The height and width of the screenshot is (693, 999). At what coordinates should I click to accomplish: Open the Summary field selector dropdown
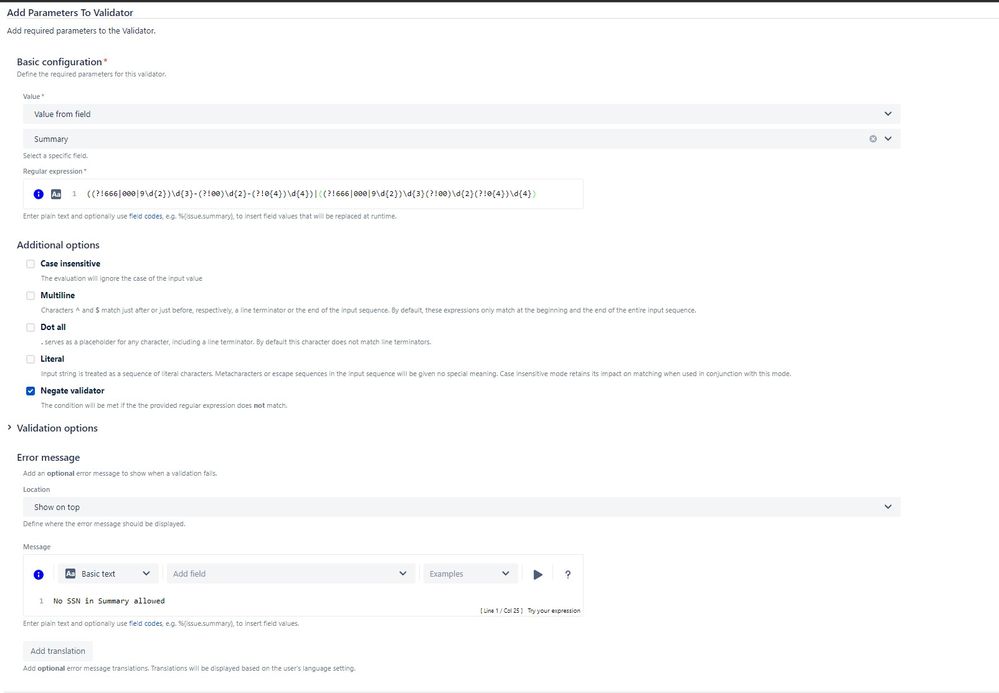461,139
